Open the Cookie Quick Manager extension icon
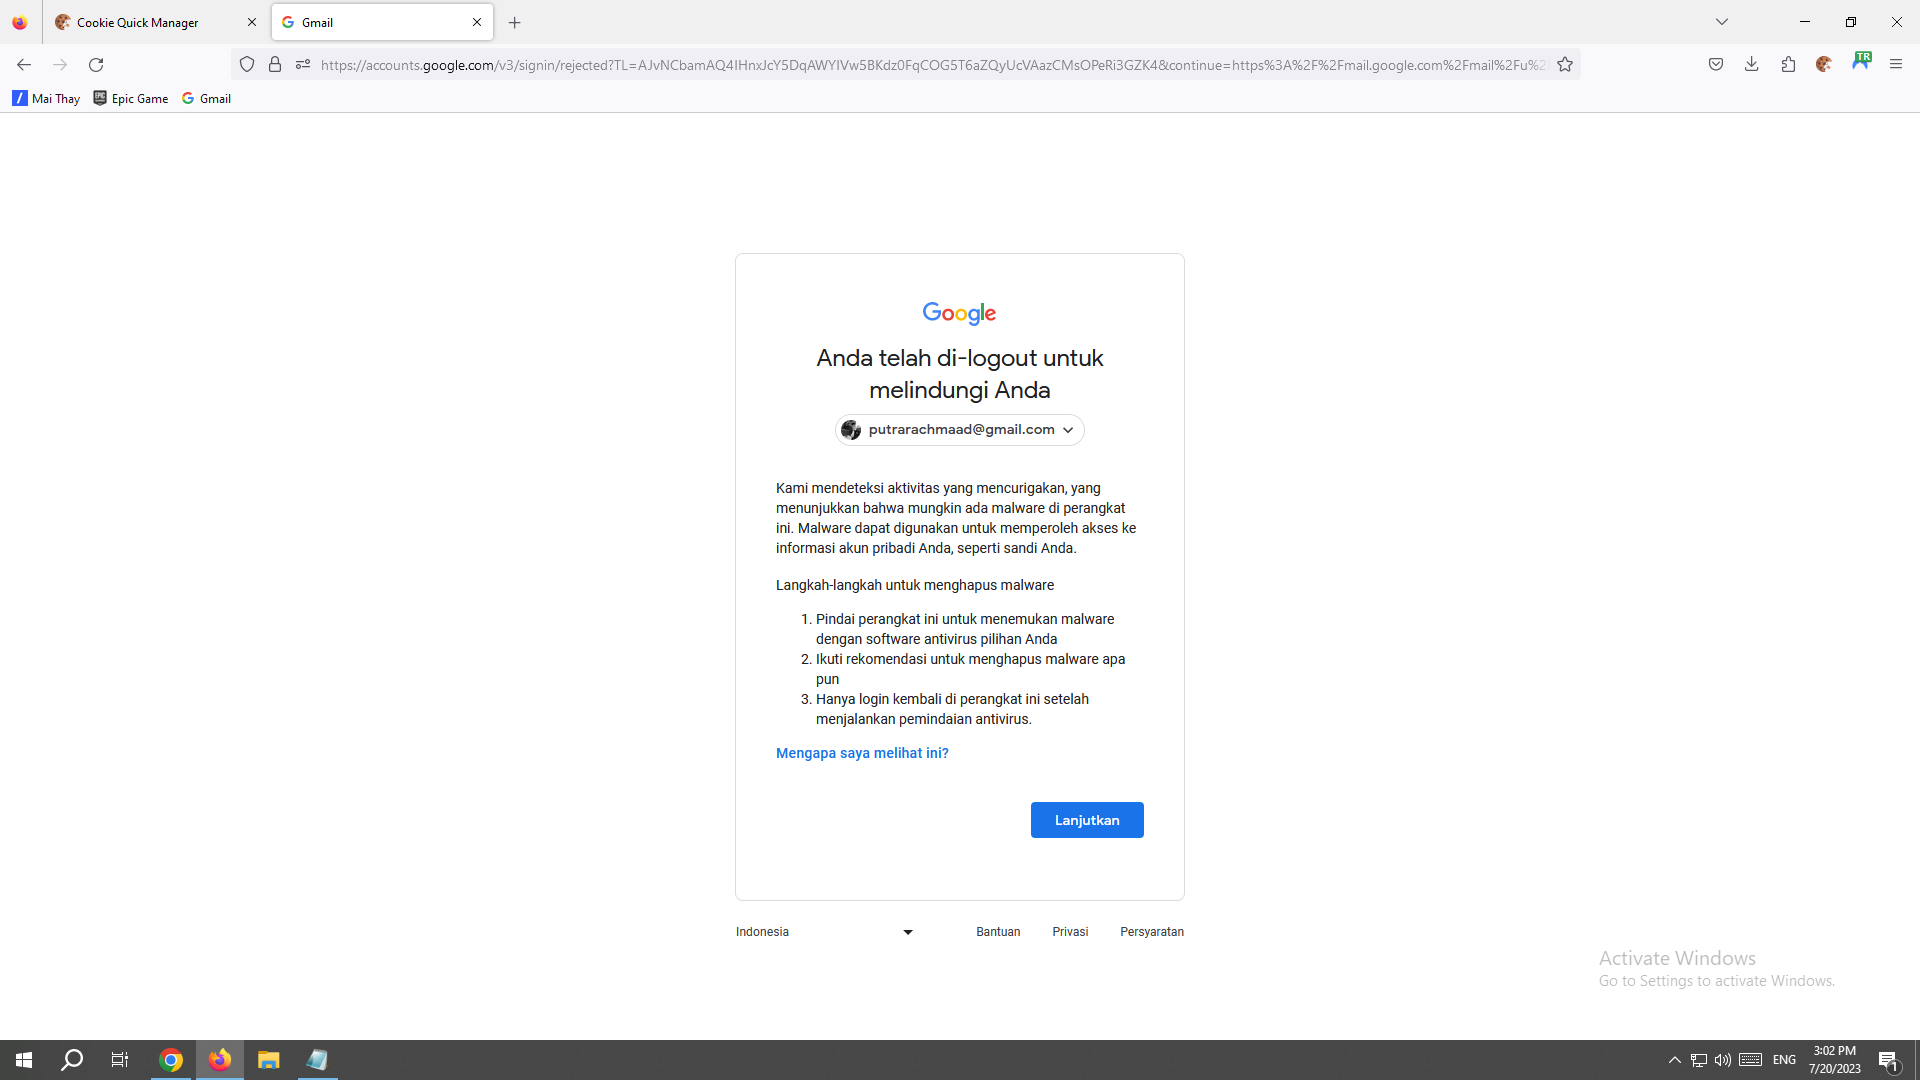This screenshot has height=1080, width=1920. pos(1824,65)
